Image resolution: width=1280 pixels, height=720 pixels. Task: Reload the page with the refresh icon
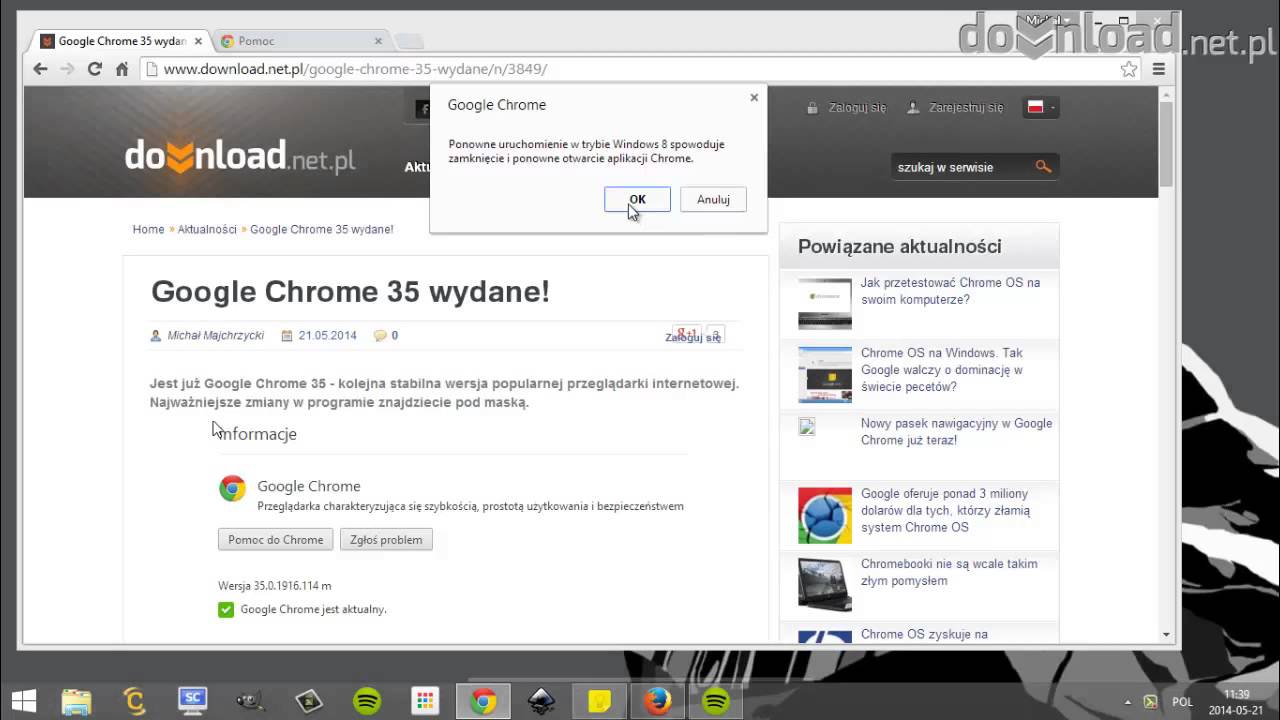pos(94,69)
